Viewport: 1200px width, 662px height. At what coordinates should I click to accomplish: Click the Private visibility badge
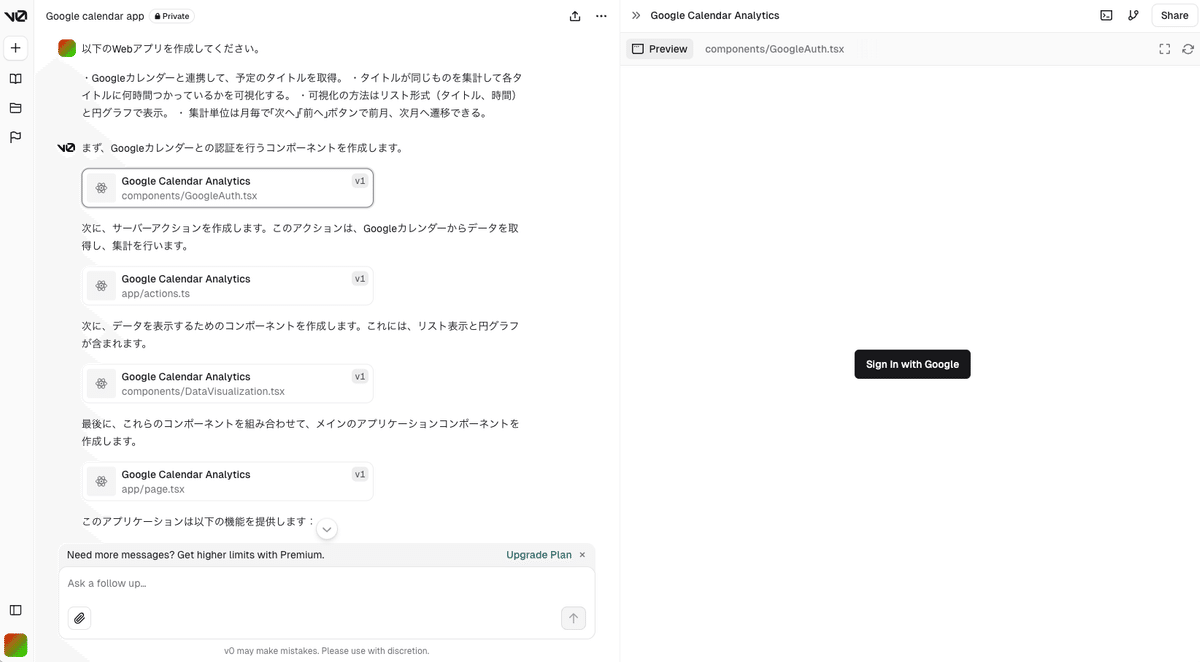click(172, 16)
